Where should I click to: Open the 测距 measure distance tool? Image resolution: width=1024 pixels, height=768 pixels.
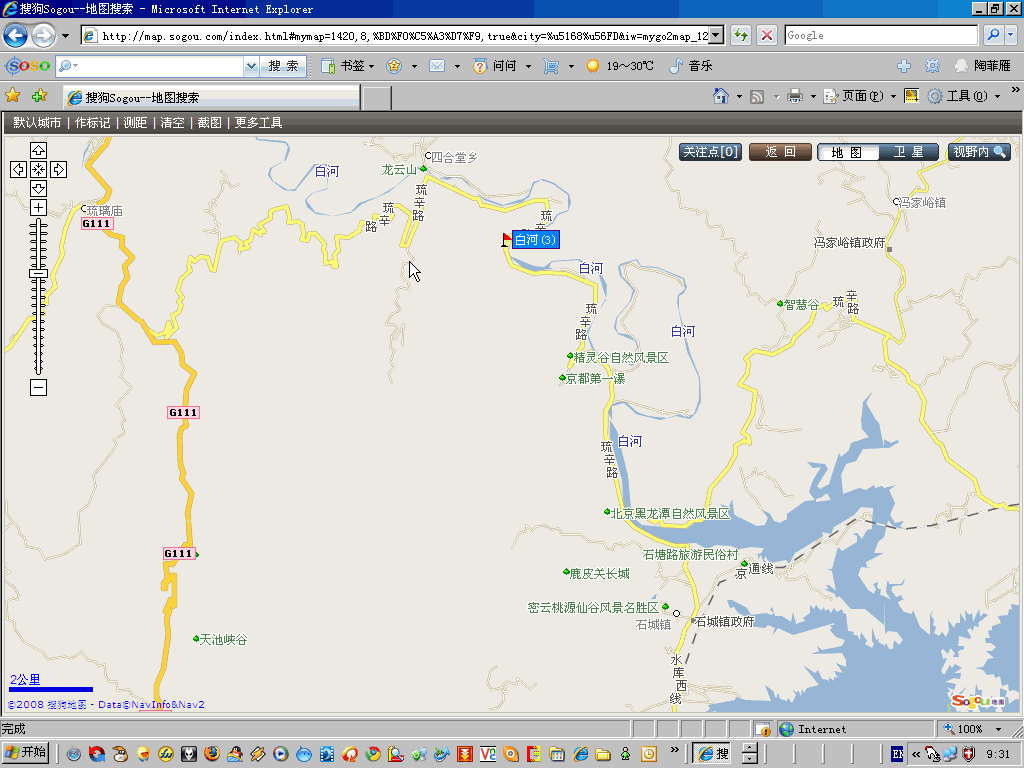pos(135,123)
